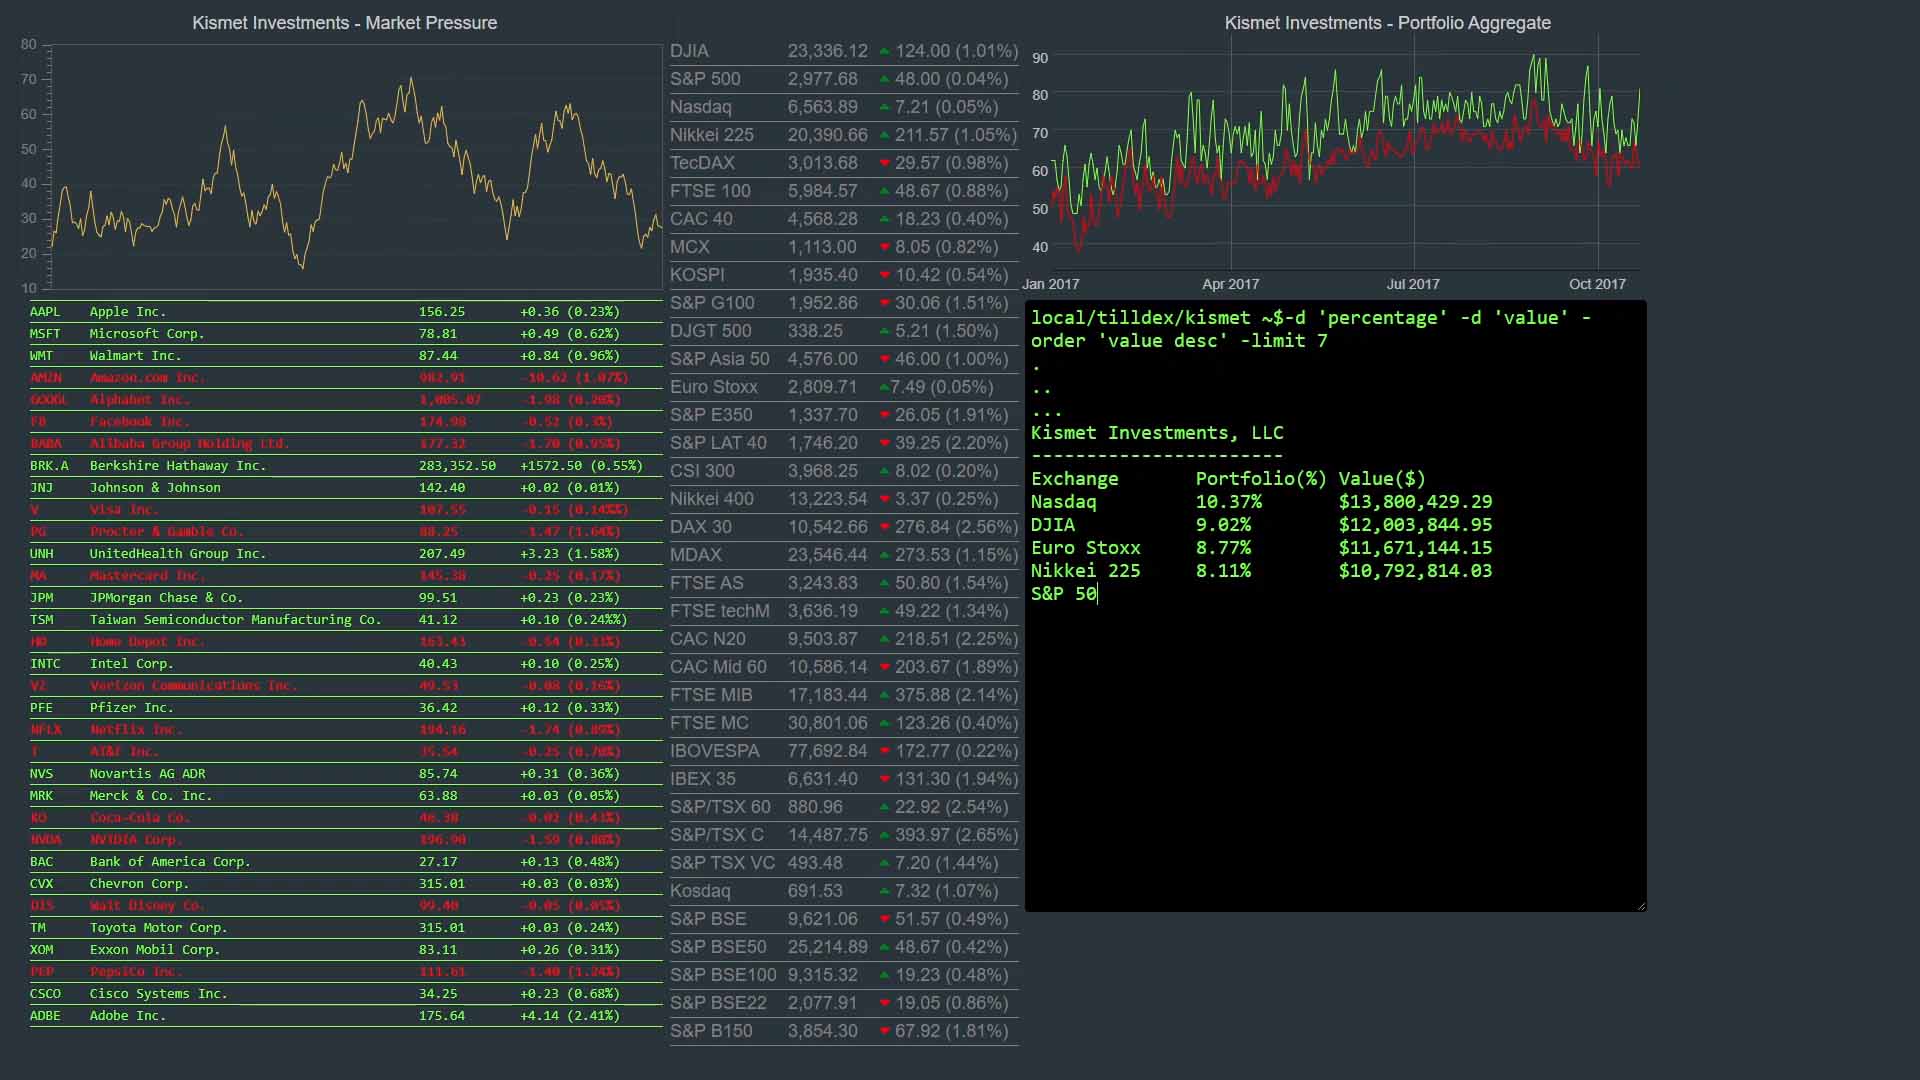1920x1080 pixels.
Task: Click the green up arrow beside DJIA
Action: tap(885, 51)
